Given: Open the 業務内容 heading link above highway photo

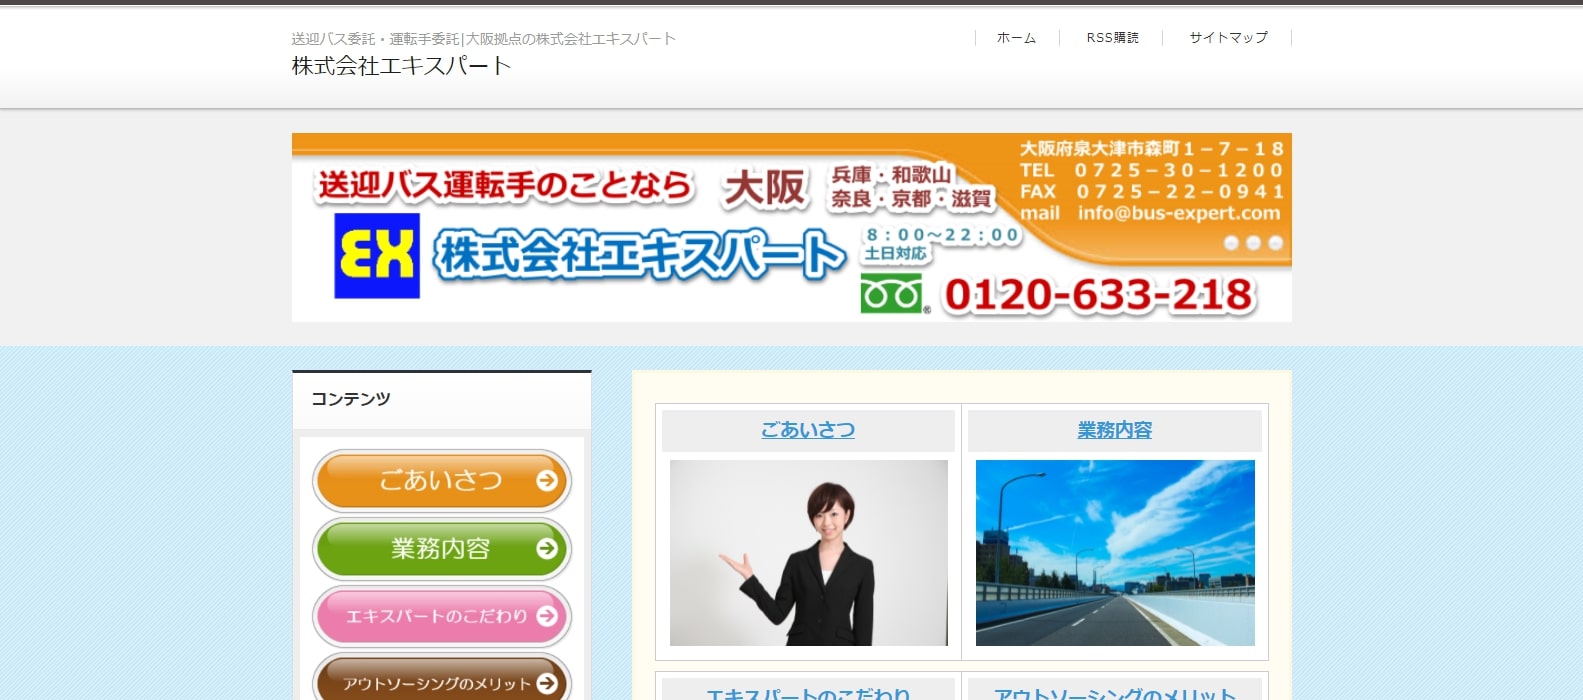Looking at the screenshot, I should pos(1114,430).
